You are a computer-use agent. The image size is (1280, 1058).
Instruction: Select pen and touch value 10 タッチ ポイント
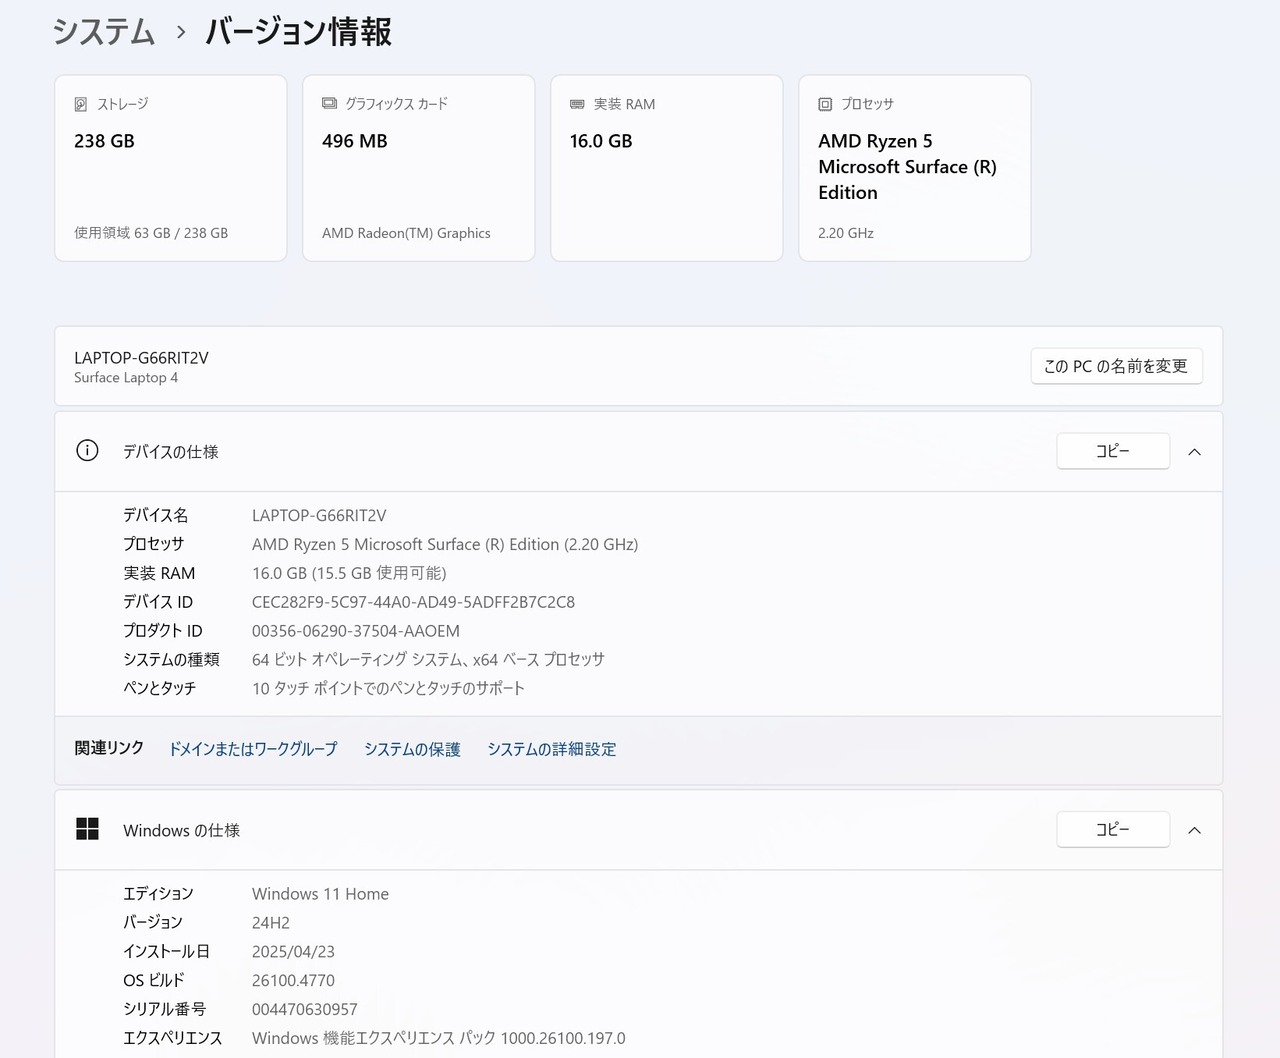(388, 688)
